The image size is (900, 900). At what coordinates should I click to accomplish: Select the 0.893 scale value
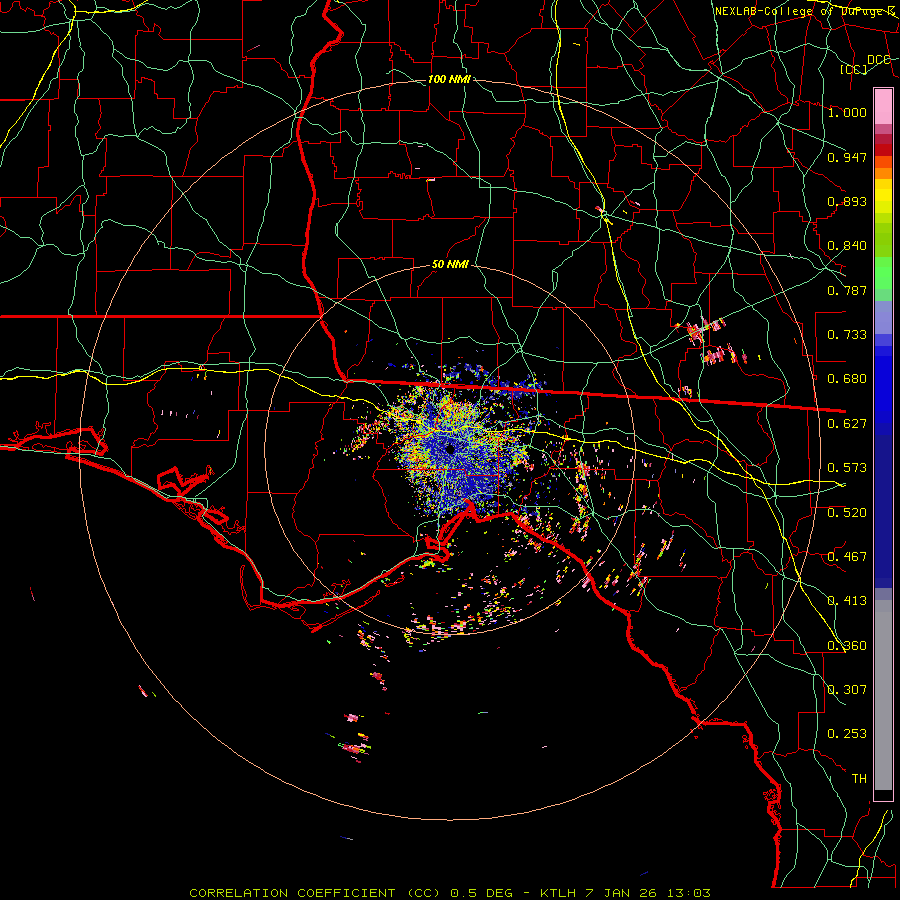coord(847,201)
